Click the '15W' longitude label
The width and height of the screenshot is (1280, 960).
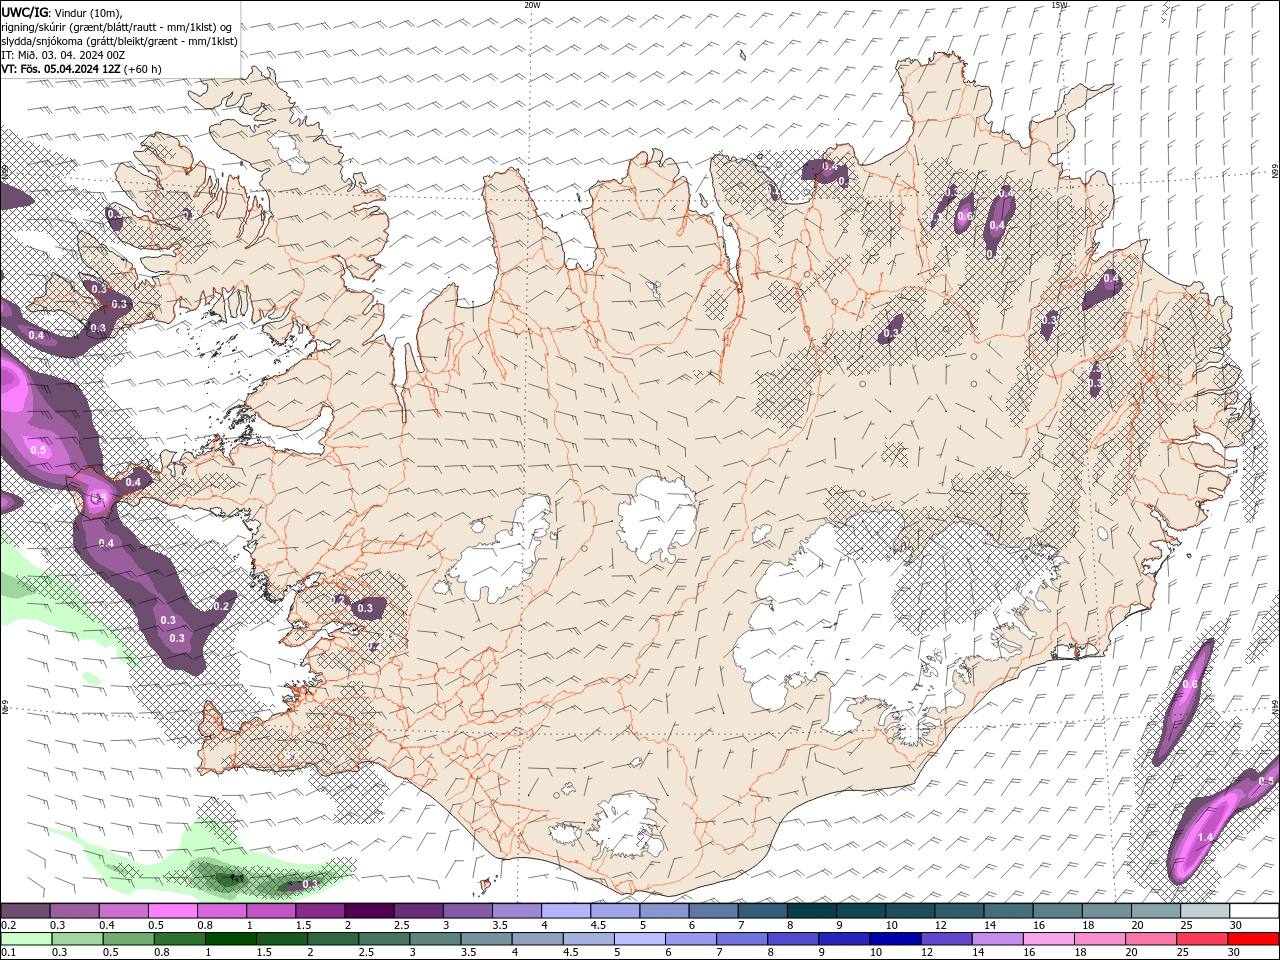pos(1060,5)
